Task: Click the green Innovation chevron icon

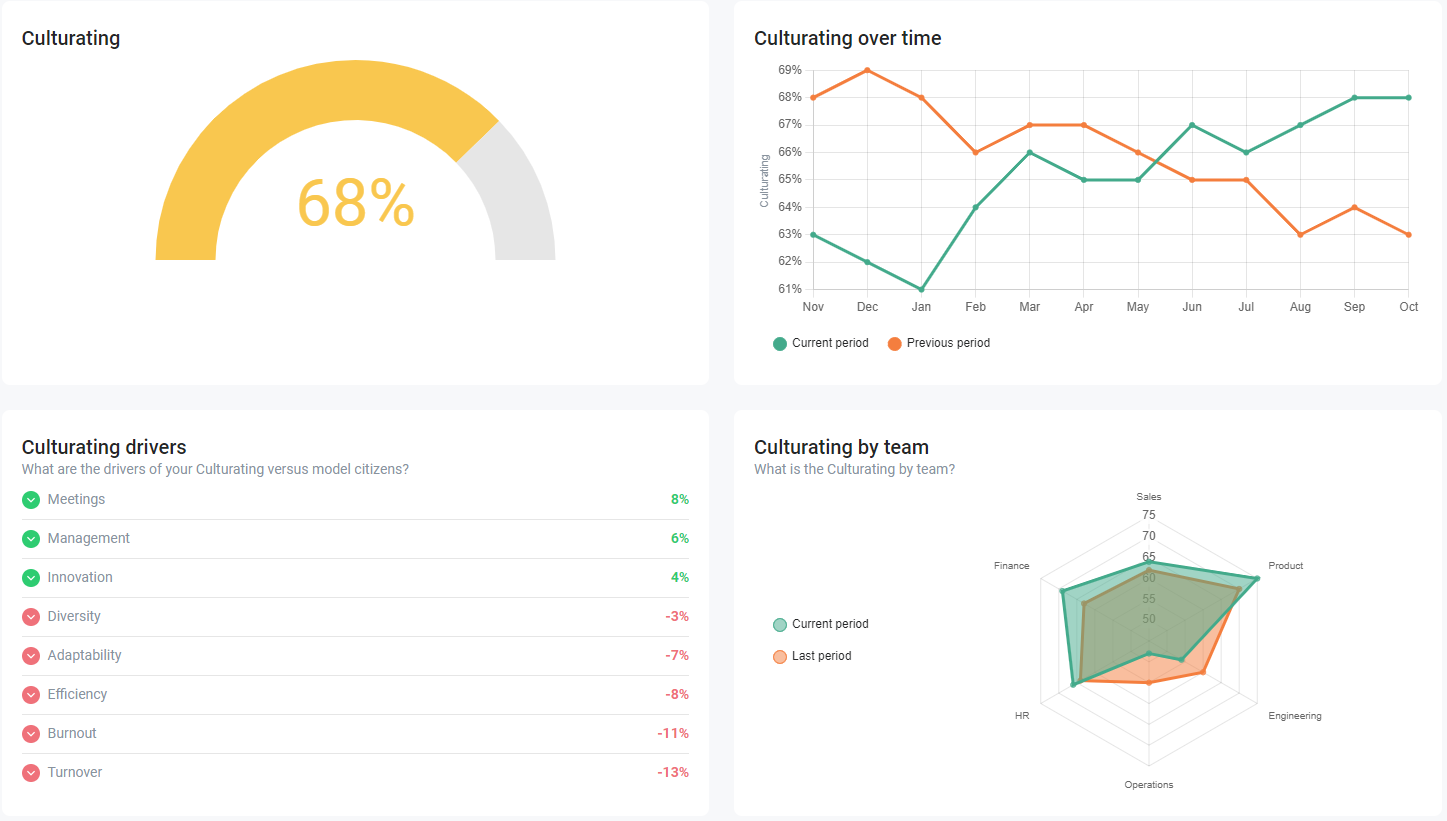Action: (x=31, y=578)
